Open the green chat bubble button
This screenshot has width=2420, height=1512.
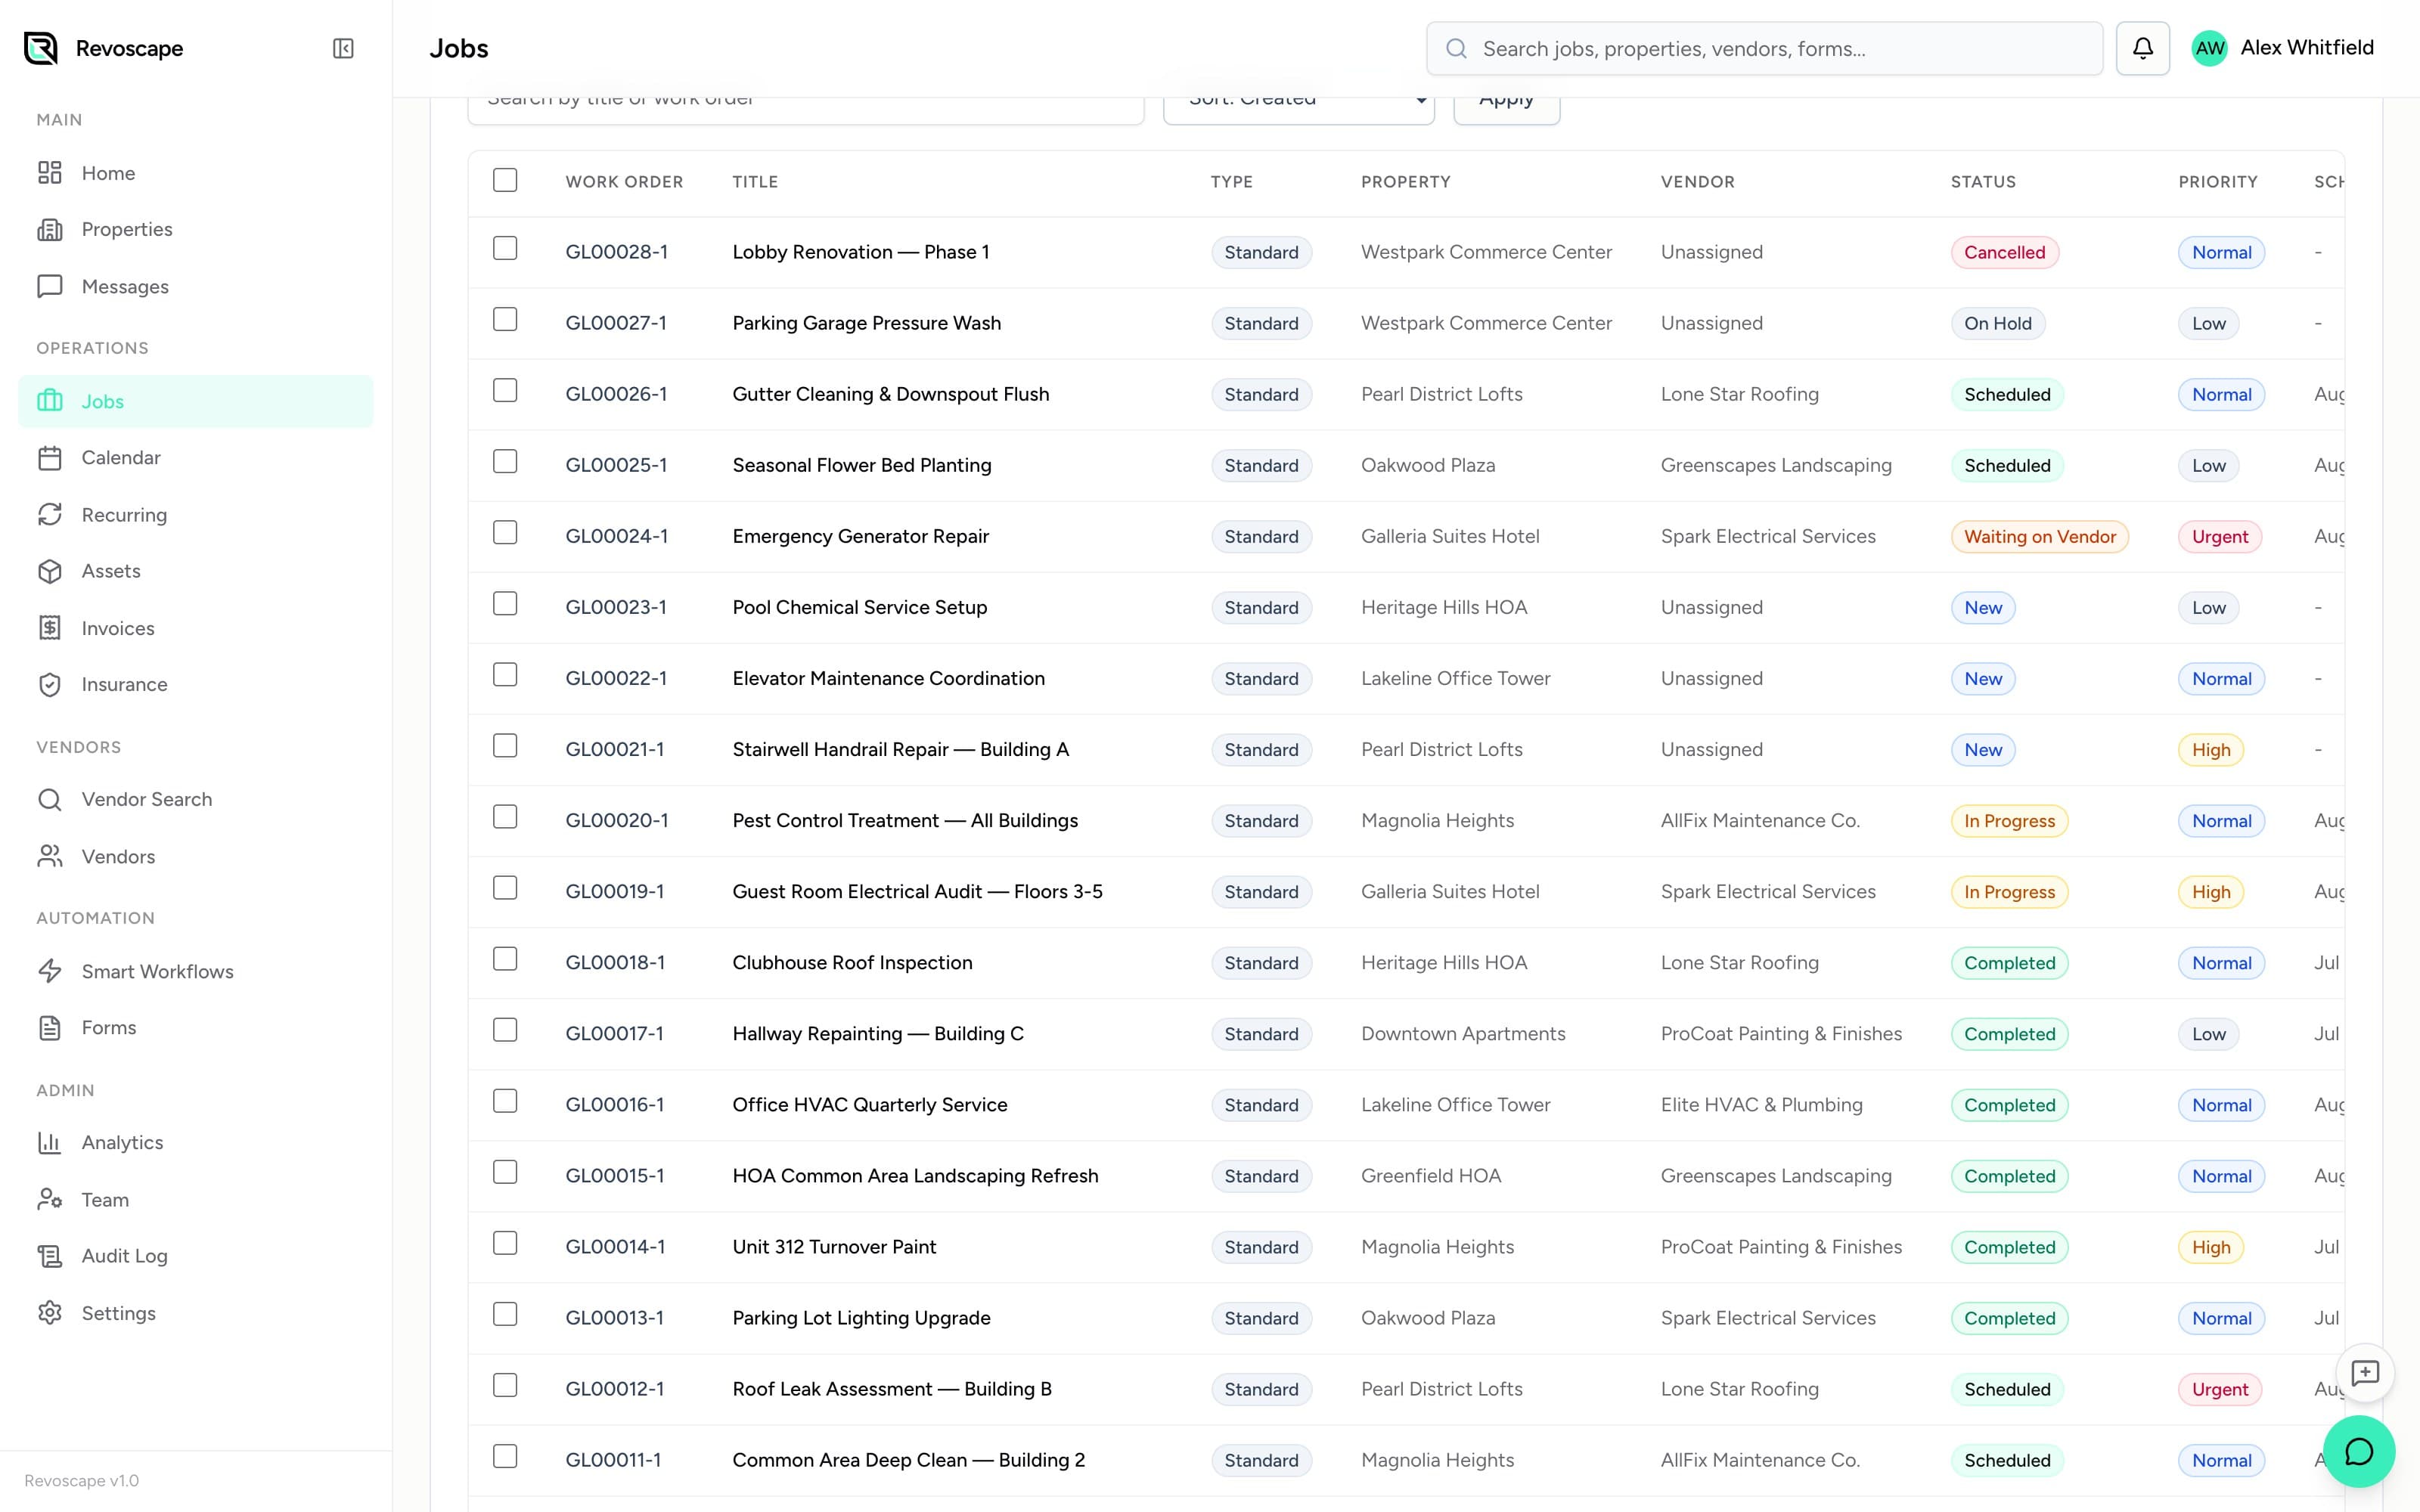point(2359,1452)
